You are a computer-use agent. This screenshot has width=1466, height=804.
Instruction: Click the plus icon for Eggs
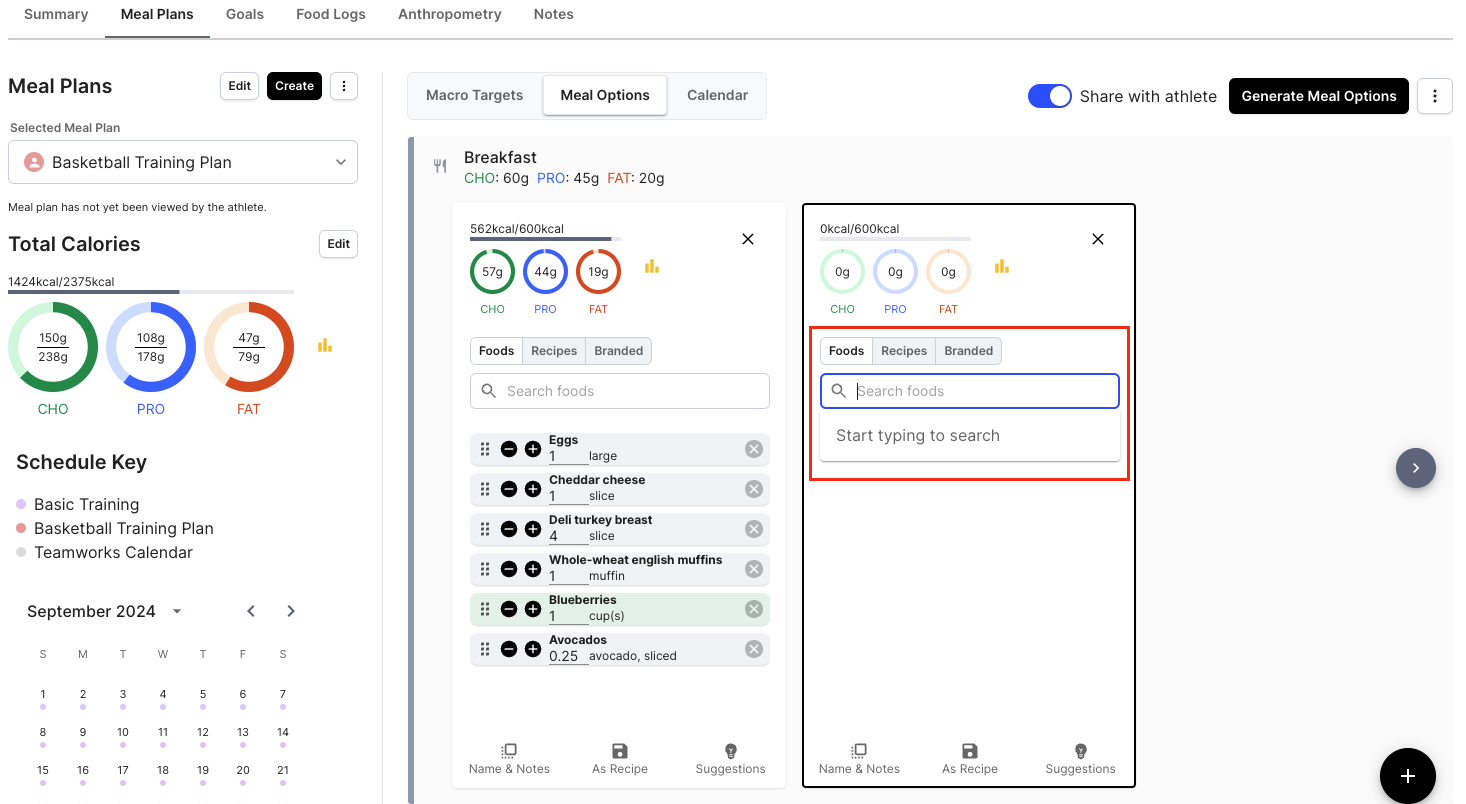coord(533,449)
